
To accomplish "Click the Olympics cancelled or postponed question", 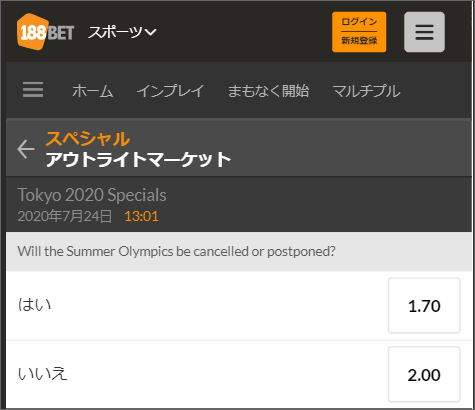I will (x=176, y=251).
